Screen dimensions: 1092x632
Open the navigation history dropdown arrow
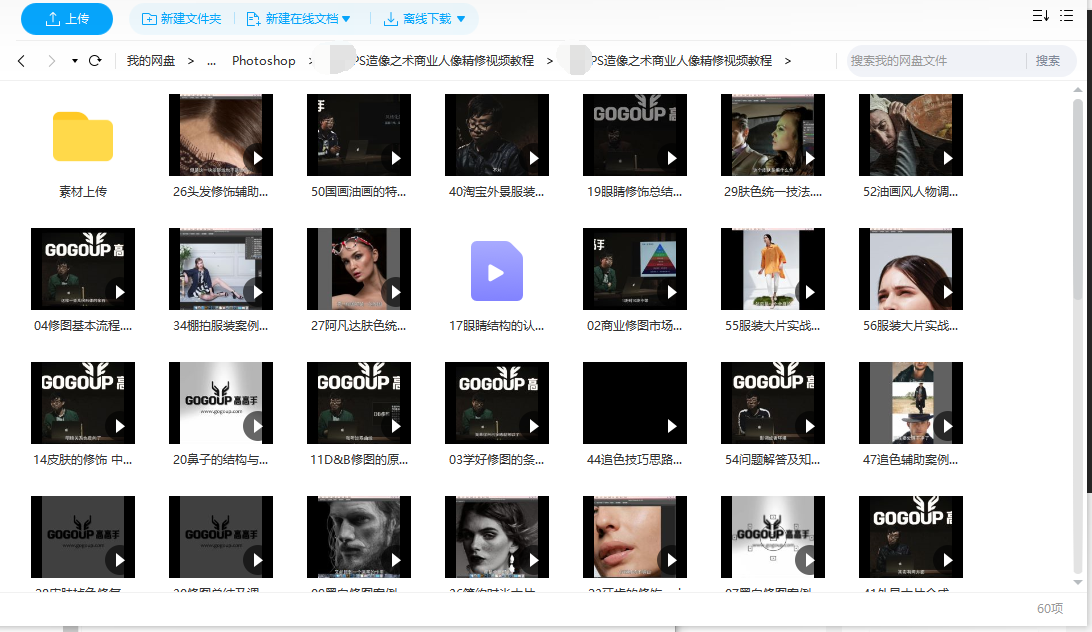point(75,61)
